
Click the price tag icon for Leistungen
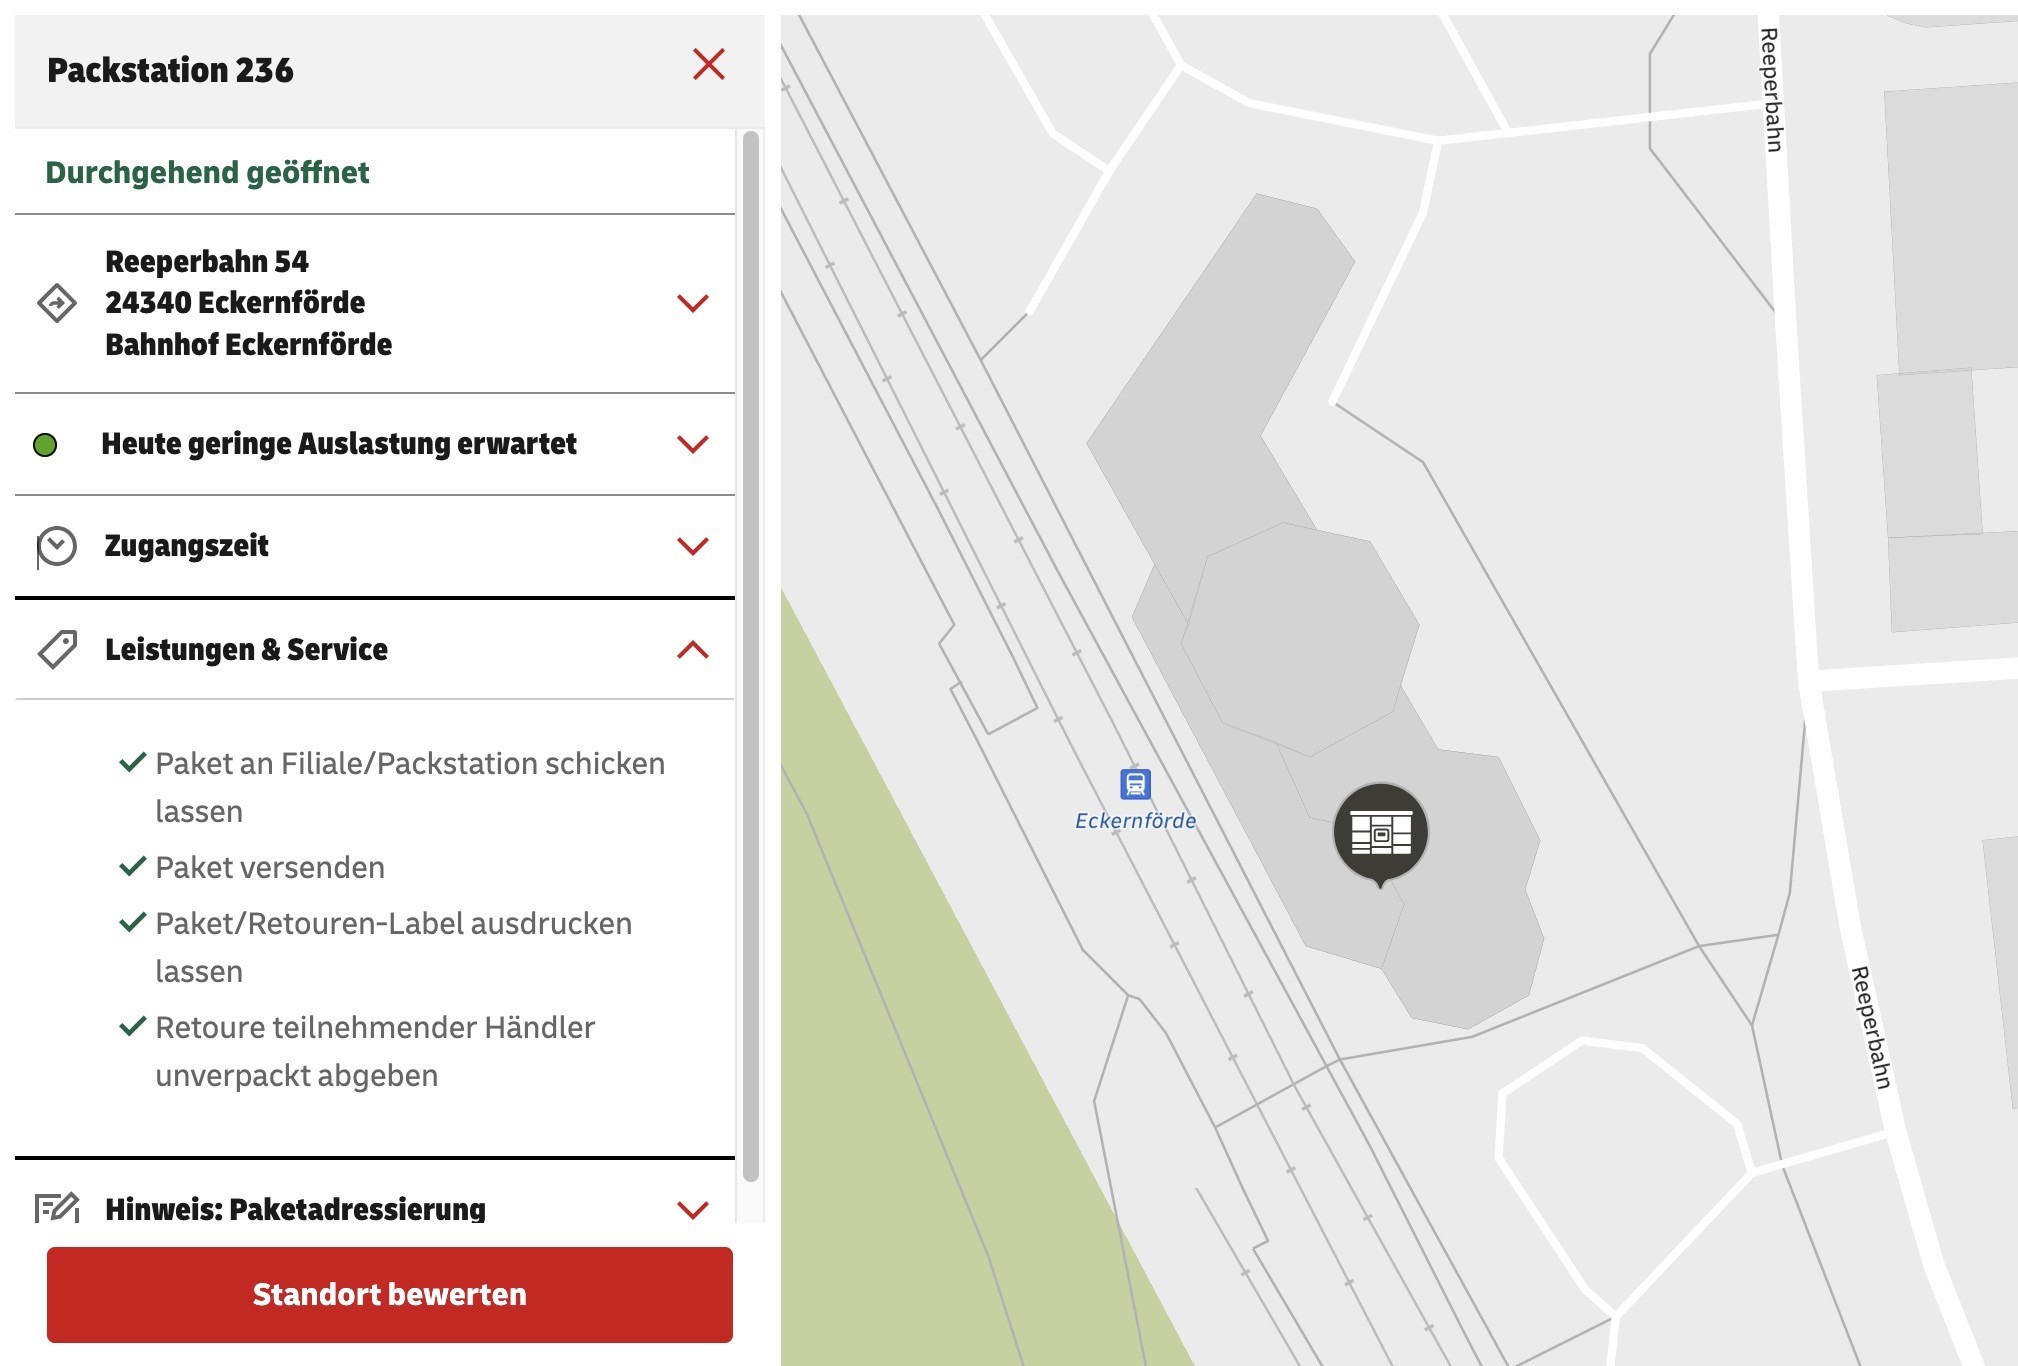[57, 650]
